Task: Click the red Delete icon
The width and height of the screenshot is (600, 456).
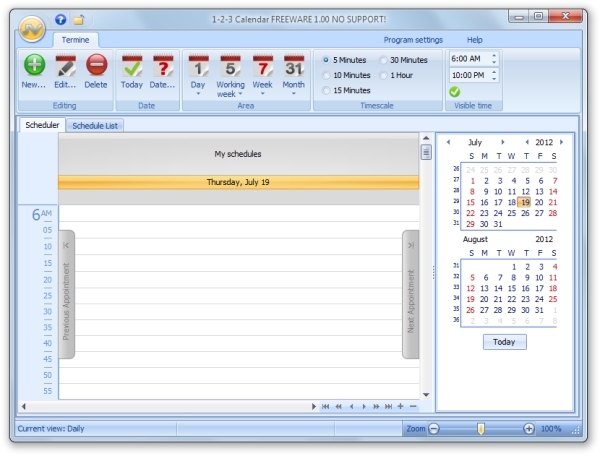Action: pyautogui.click(x=96, y=66)
